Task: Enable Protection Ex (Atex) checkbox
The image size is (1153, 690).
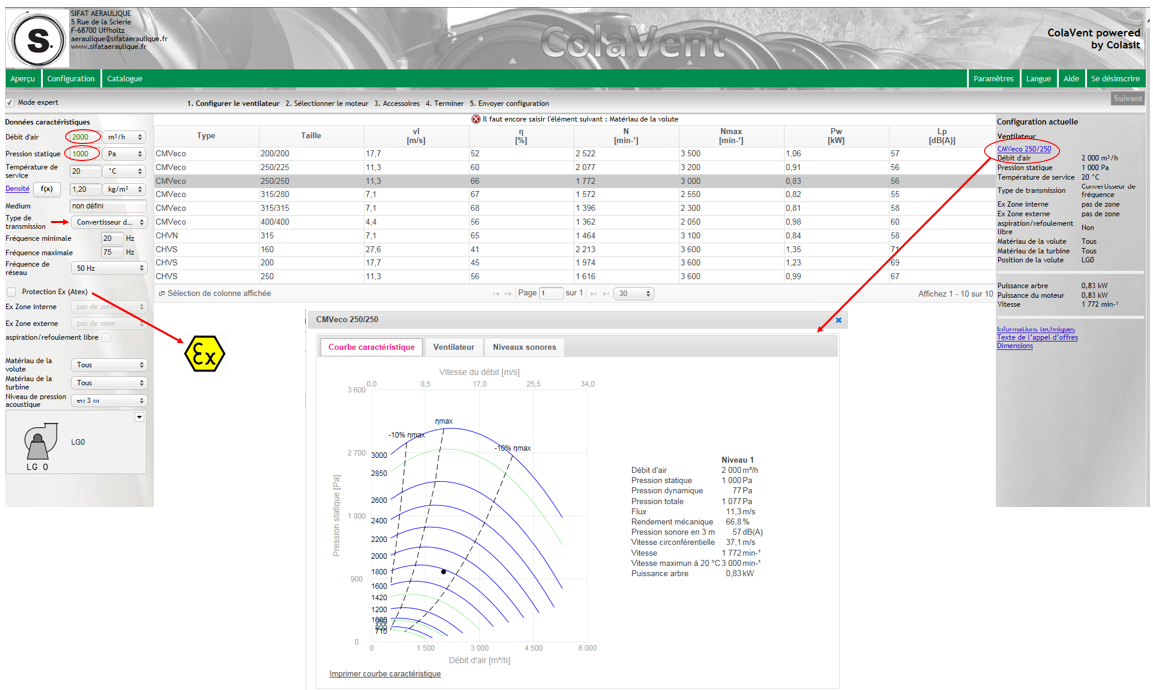Action: coord(11,292)
